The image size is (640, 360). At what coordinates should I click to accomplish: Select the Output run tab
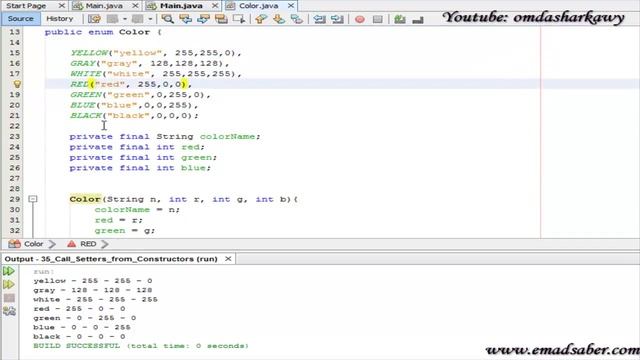point(111,259)
